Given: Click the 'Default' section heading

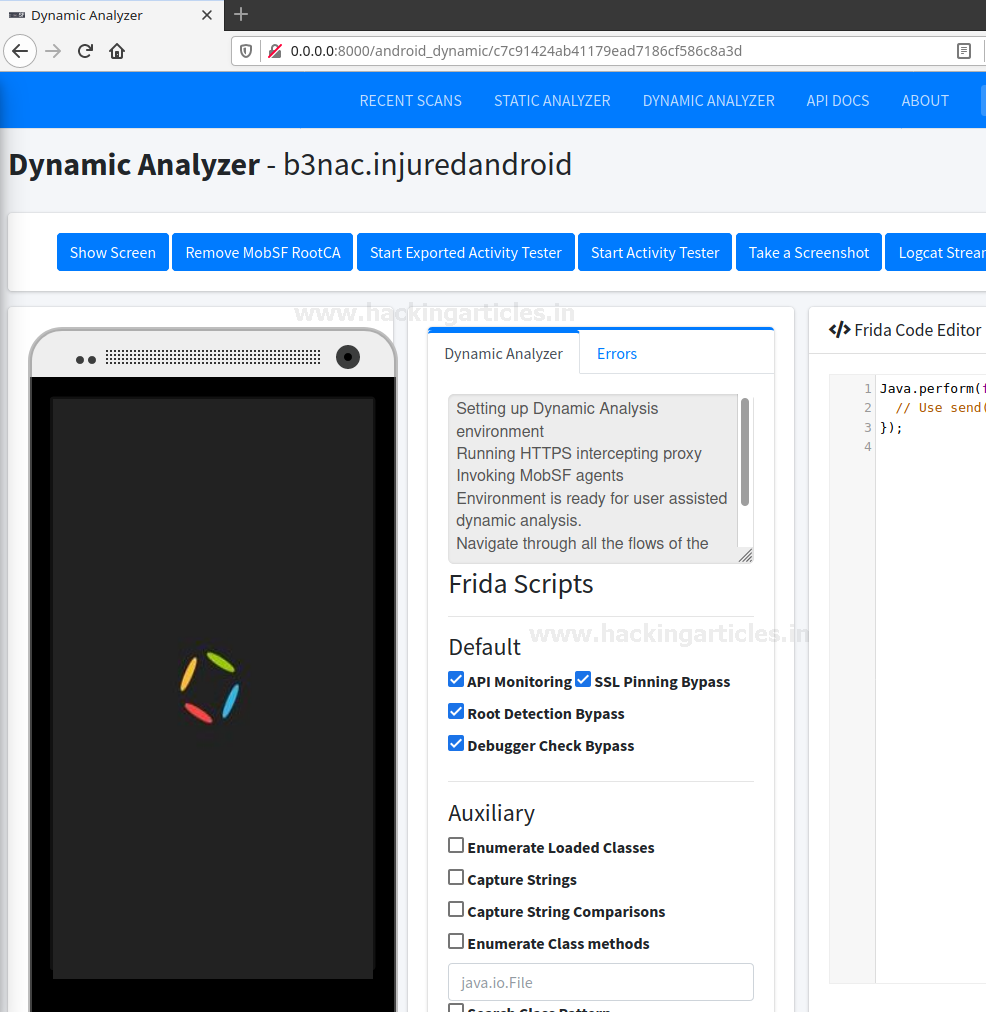Looking at the screenshot, I should (x=485, y=647).
